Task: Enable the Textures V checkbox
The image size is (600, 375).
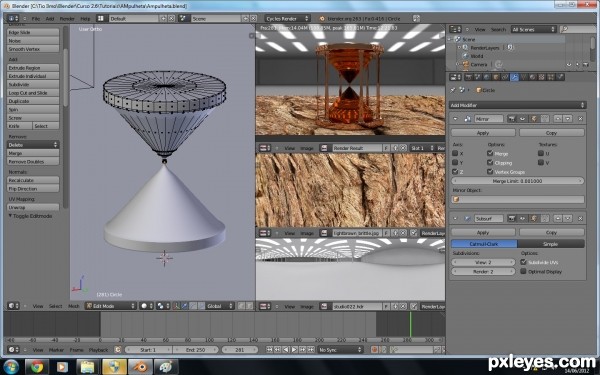Action: click(541, 162)
